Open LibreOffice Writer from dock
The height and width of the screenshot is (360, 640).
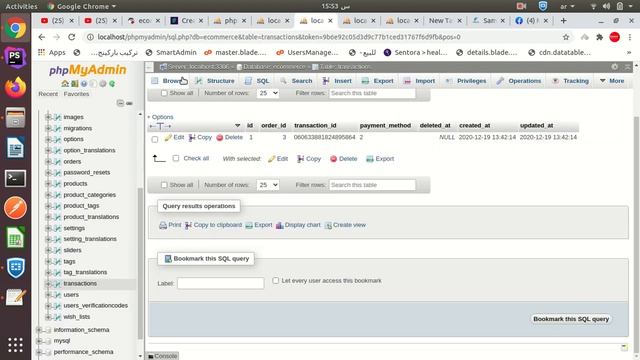click(16, 148)
